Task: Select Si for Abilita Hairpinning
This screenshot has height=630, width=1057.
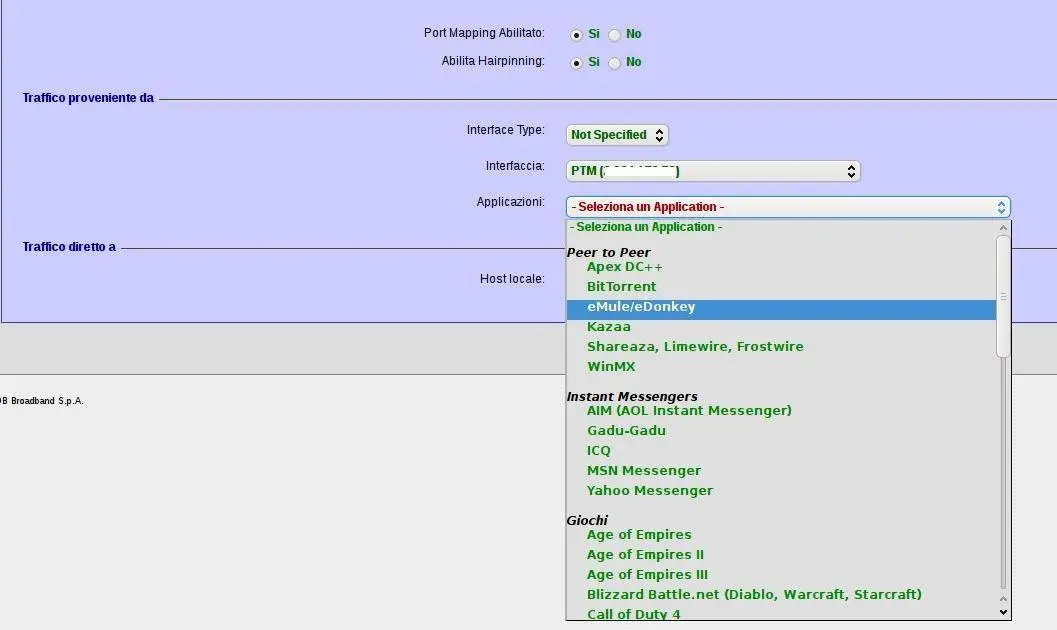Action: [x=576, y=63]
